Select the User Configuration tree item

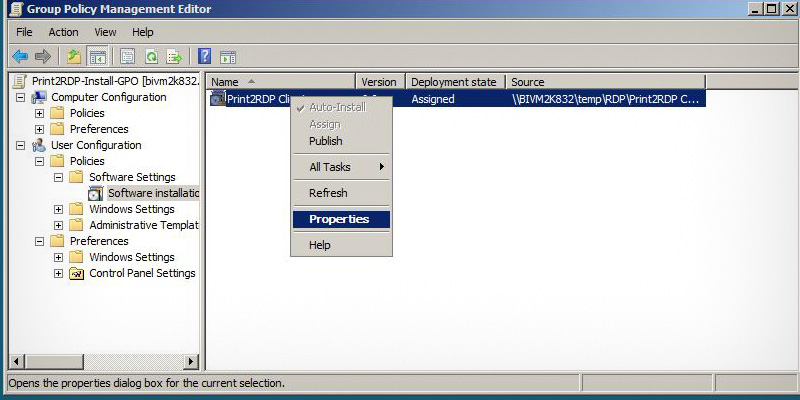click(x=95, y=145)
